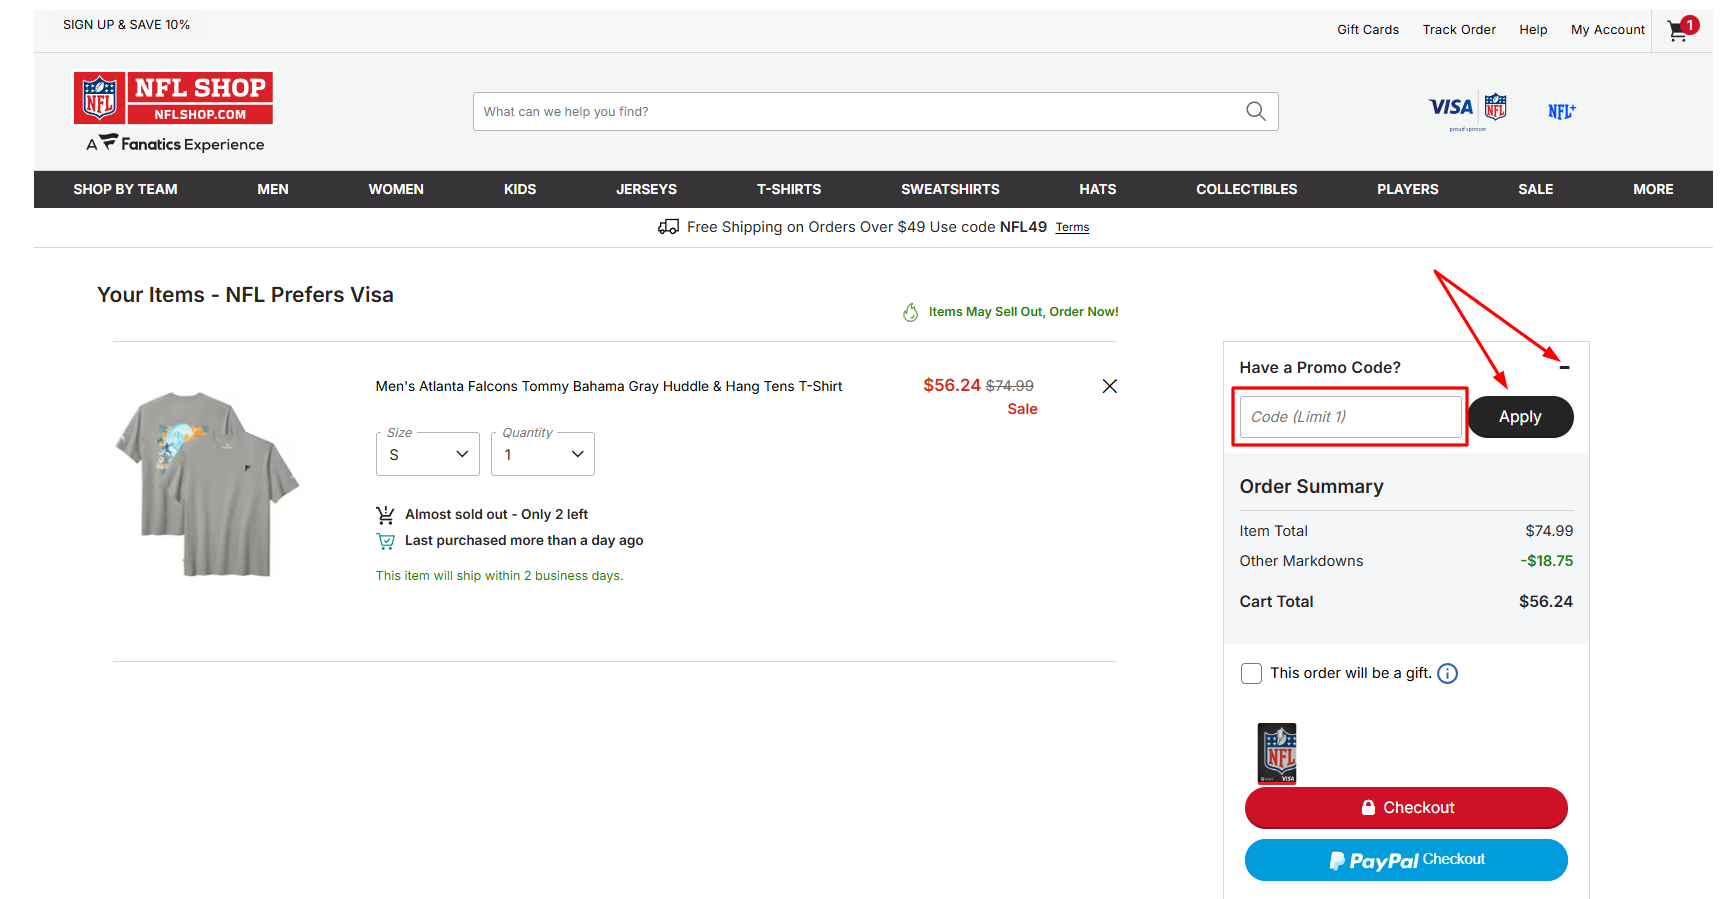This screenshot has height=899, width=1725.
Task: Open the Hats menu
Action: [1098, 189]
